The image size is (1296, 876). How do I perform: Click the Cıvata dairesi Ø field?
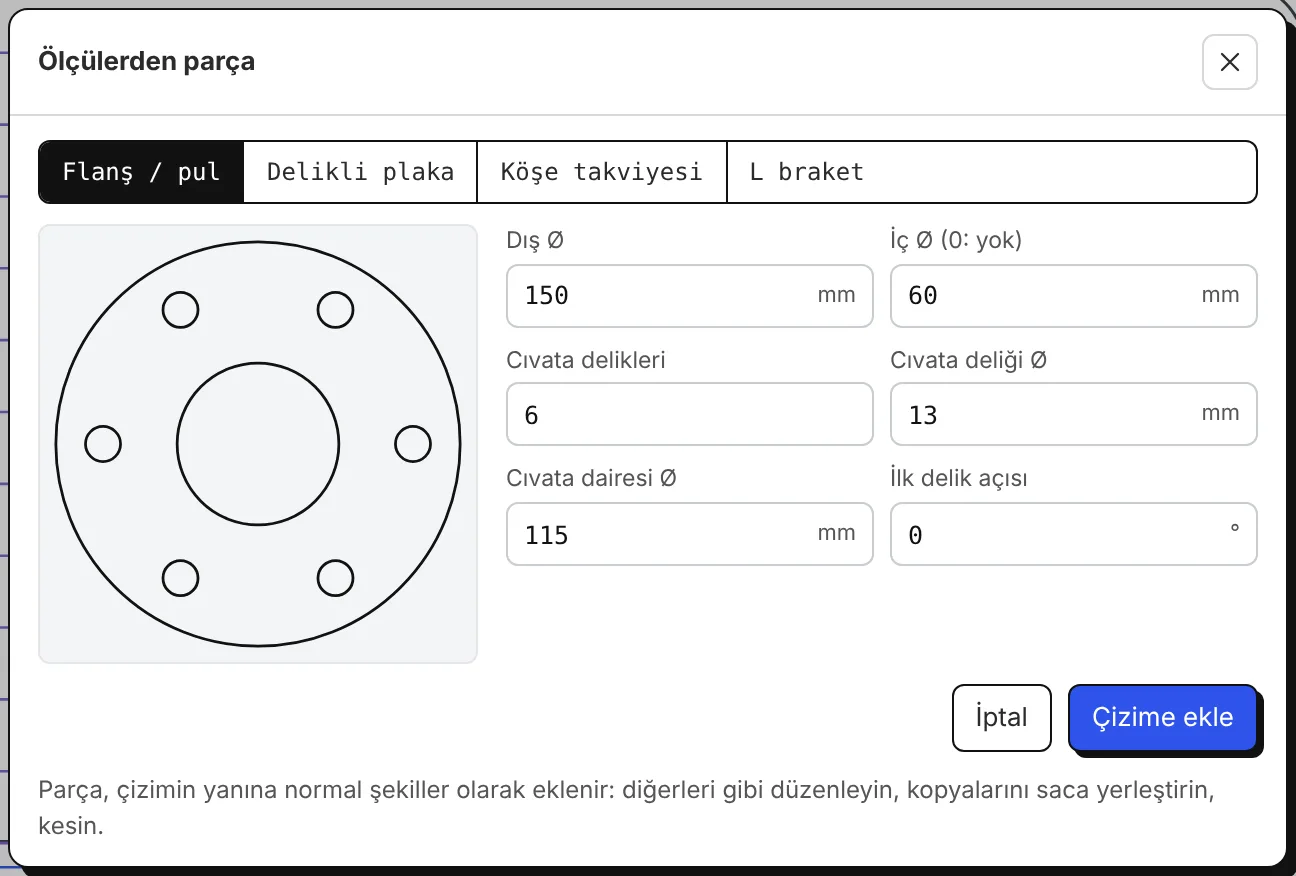click(x=690, y=534)
